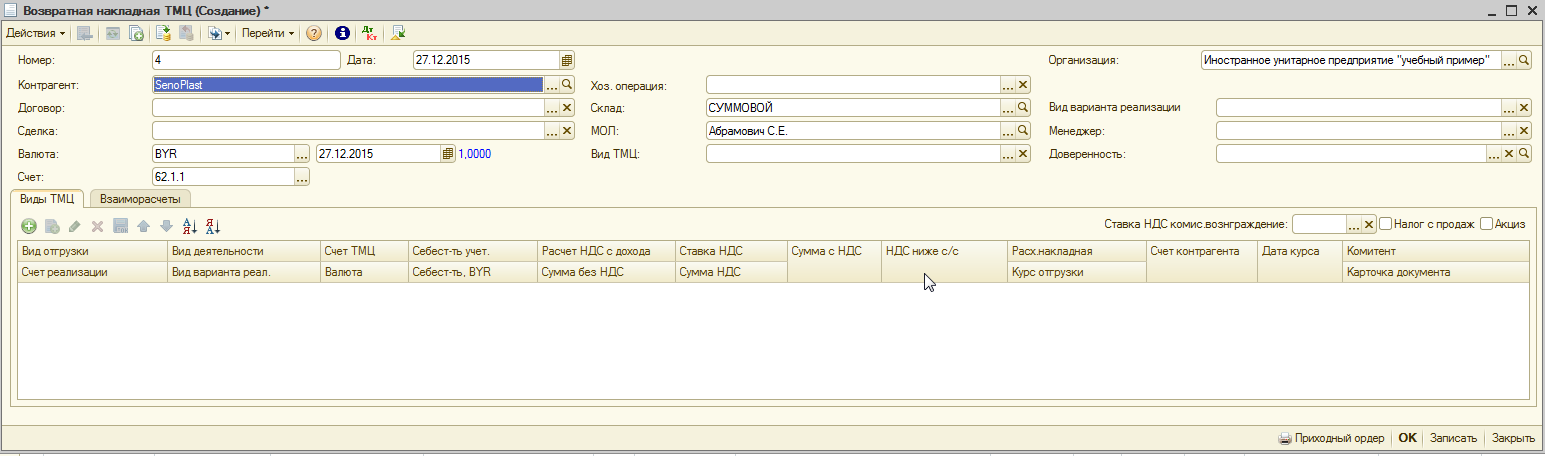This screenshot has height=456, width=1545.
Task: Open the help question mark icon
Action: pyautogui.click(x=314, y=34)
